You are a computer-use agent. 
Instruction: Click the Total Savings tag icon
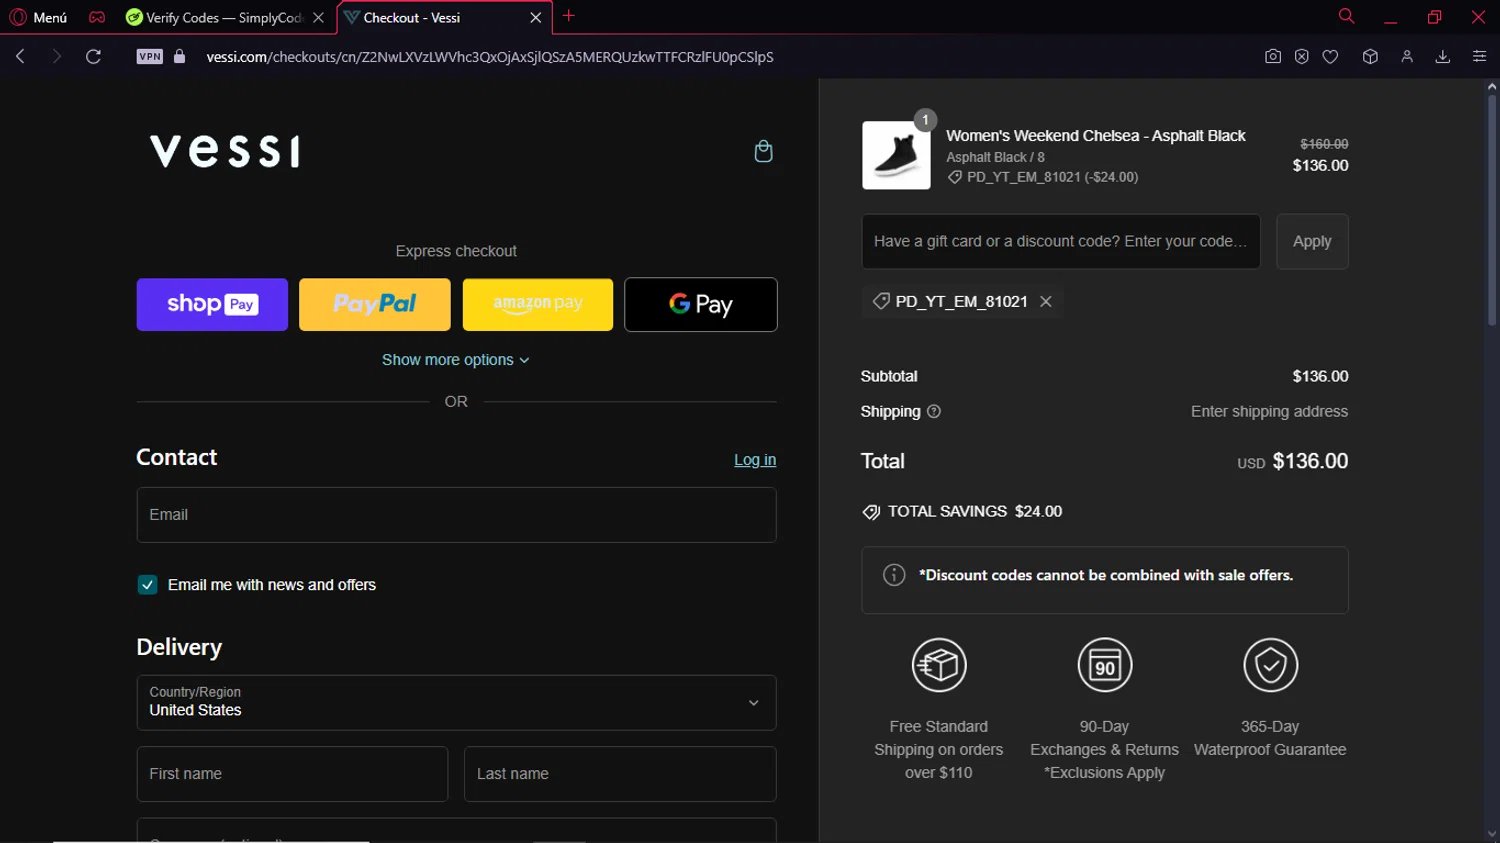871,512
